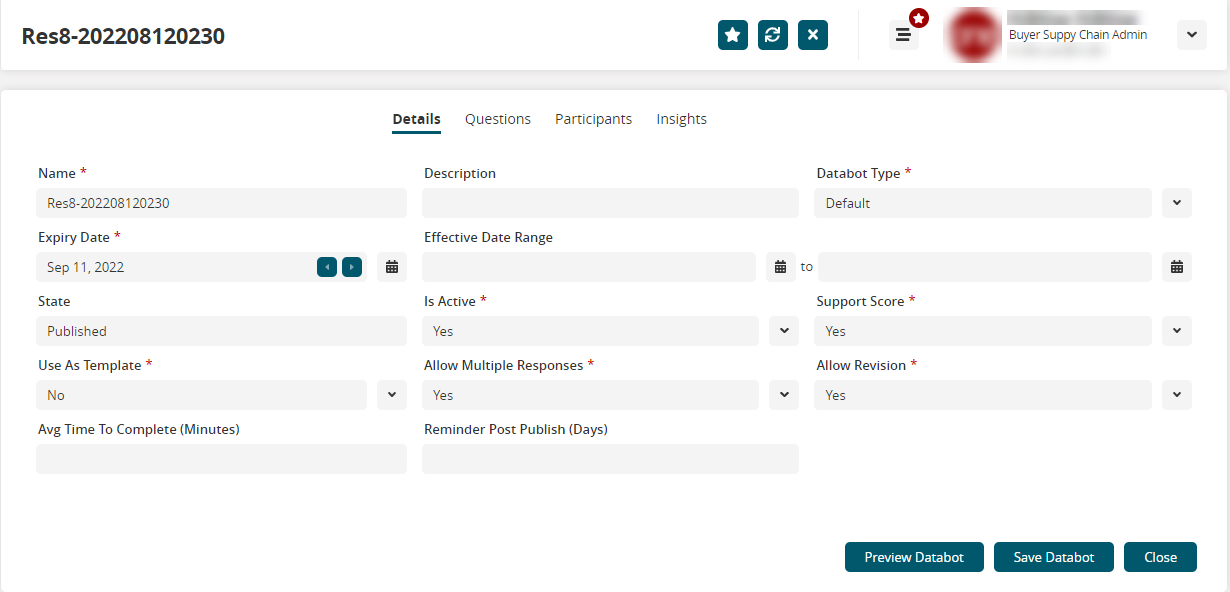The height and width of the screenshot is (592, 1230).
Task: Open the Expiry Date calendar picker
Action: (x=392, y=267)
